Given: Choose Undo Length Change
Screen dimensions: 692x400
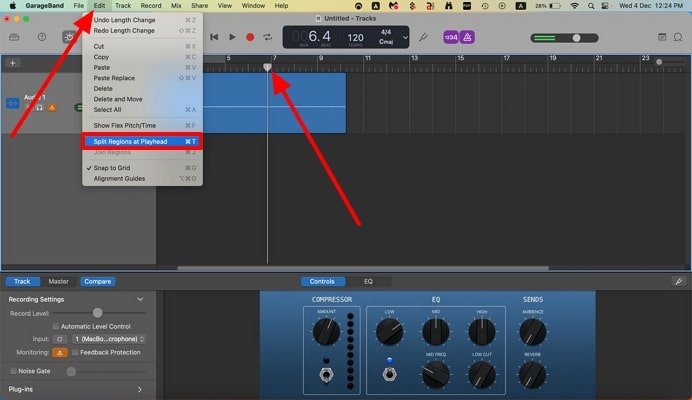Looking at the screenshot, I should click(142, 20).
